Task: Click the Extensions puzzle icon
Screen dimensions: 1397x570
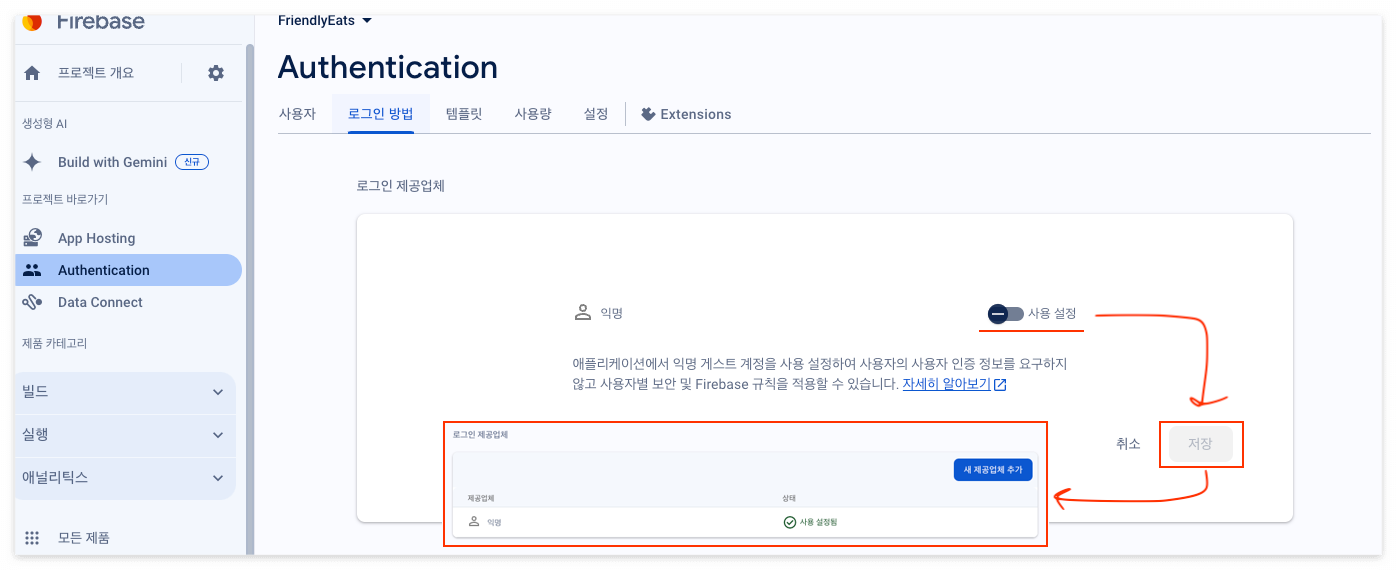Action: coord(648,114)
